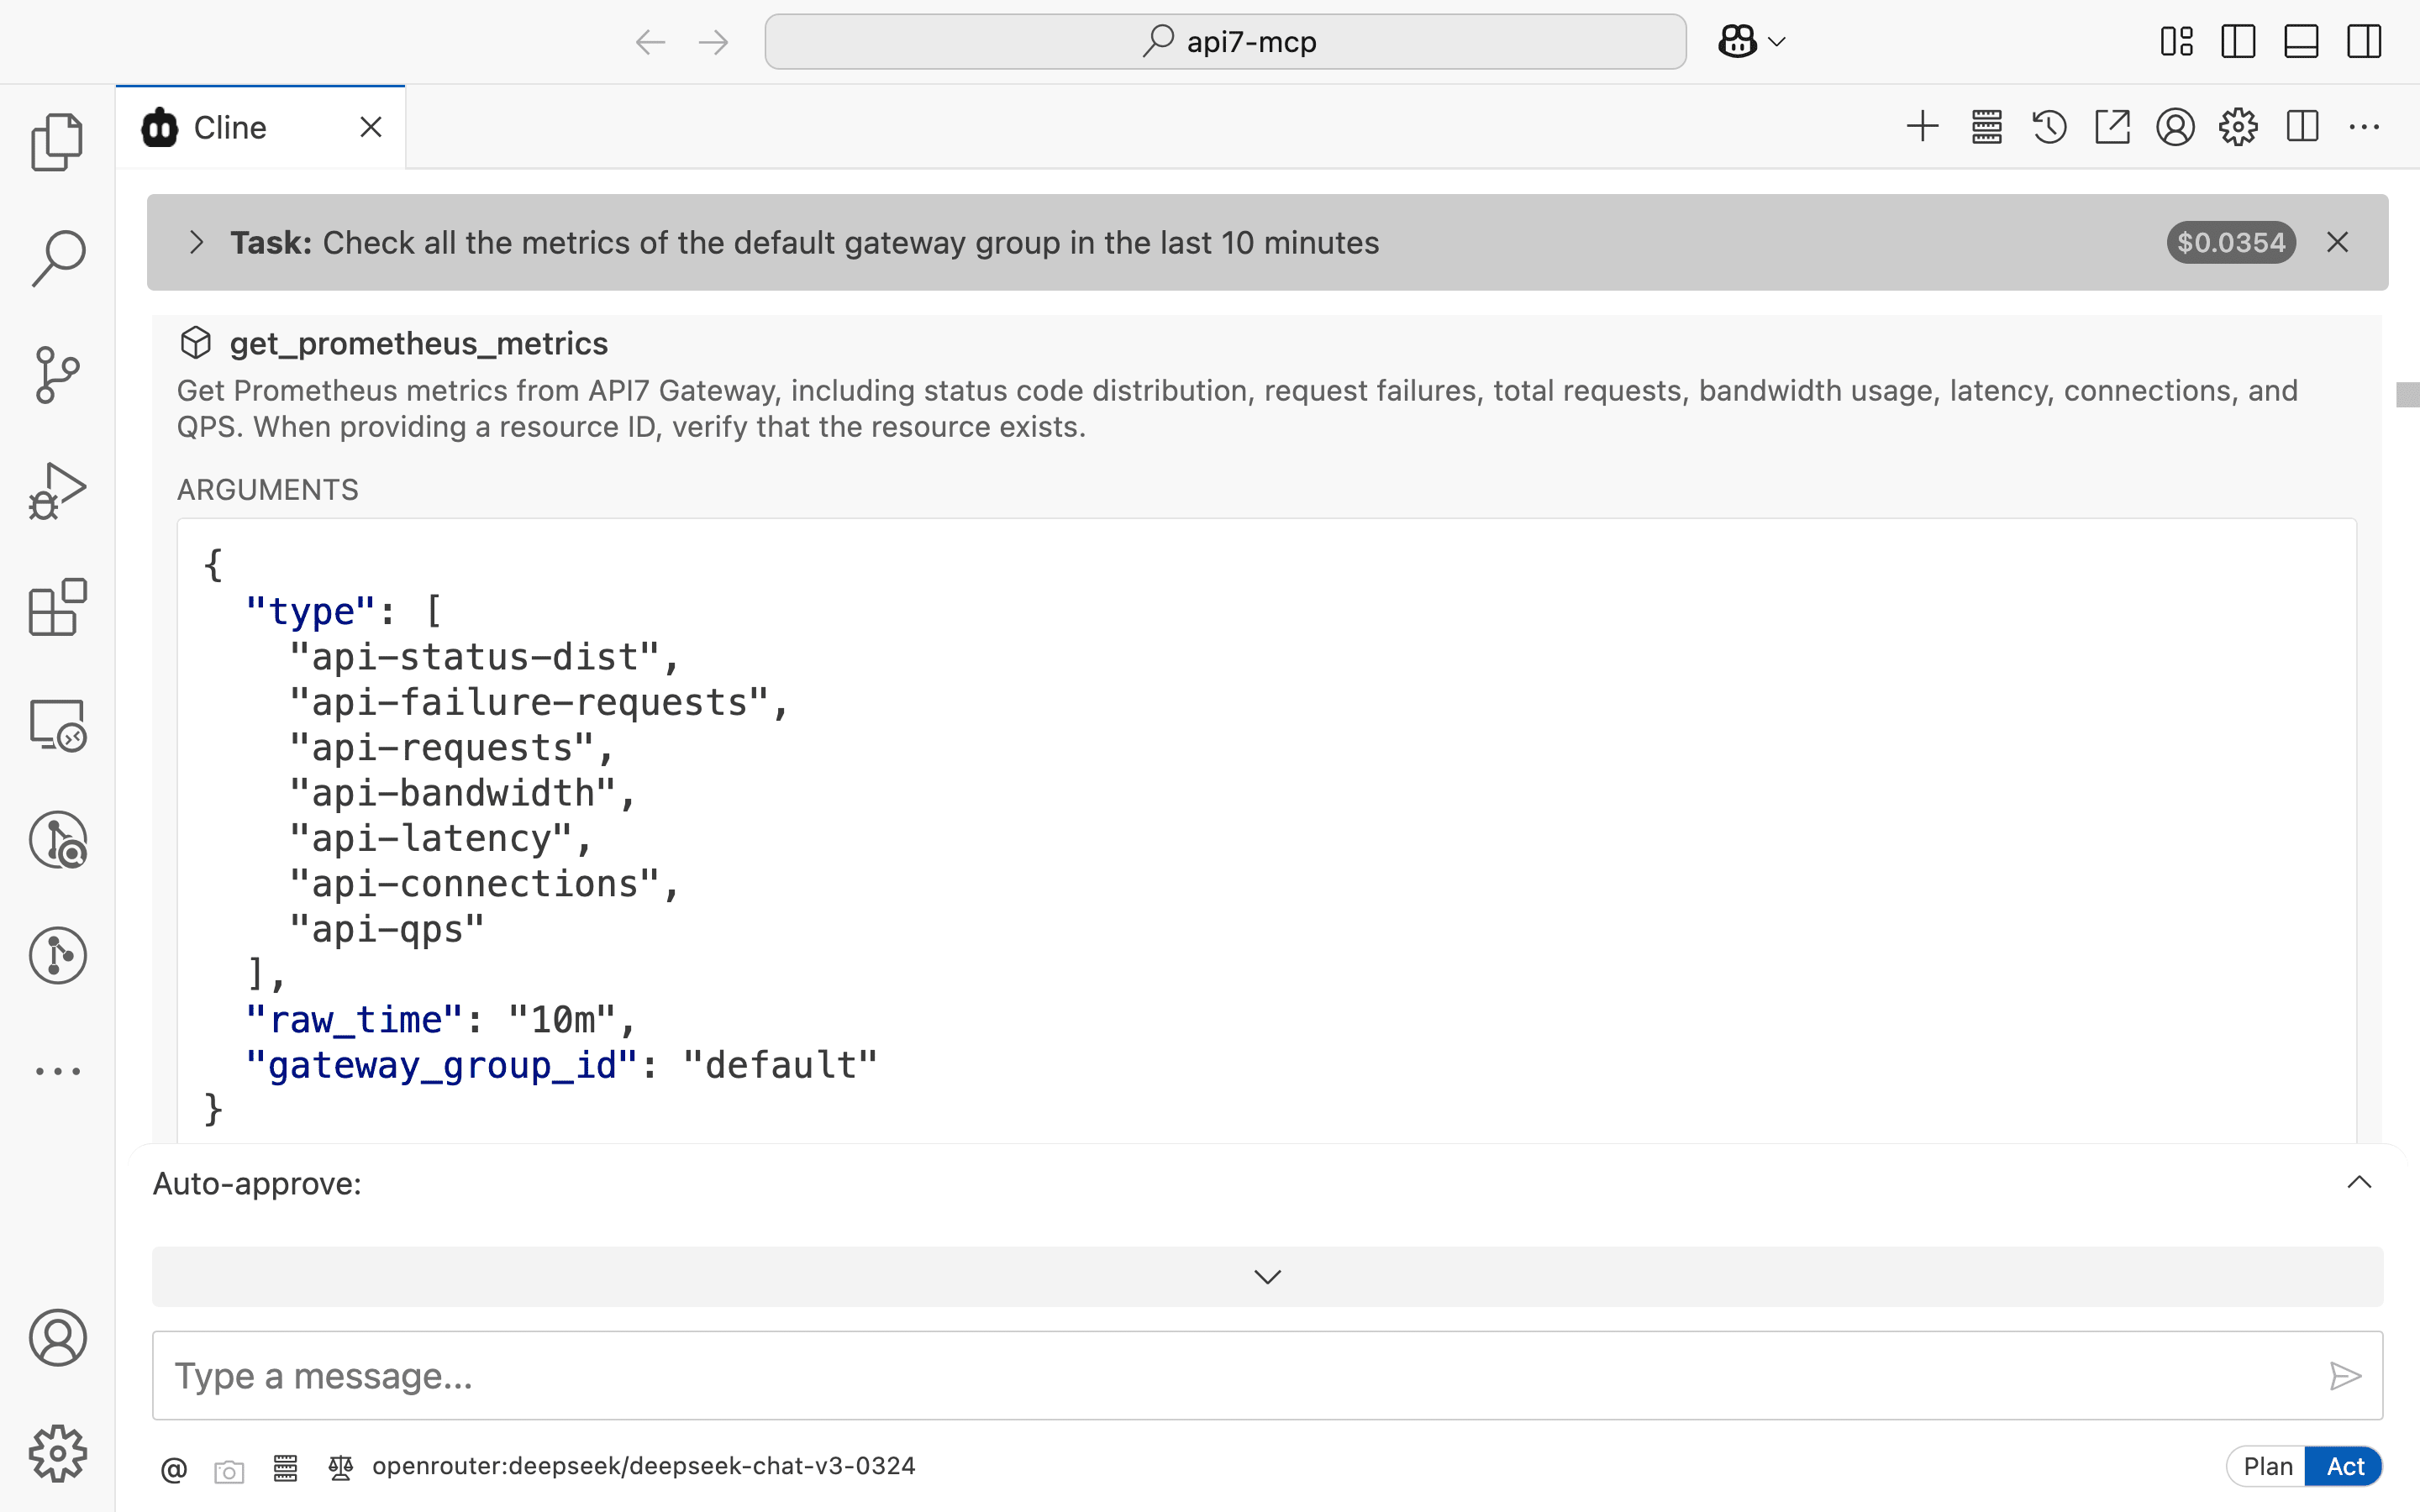
Task: Click the chat scrollbar thumb
Action: pyautogui.click(x=2408, y=394)
